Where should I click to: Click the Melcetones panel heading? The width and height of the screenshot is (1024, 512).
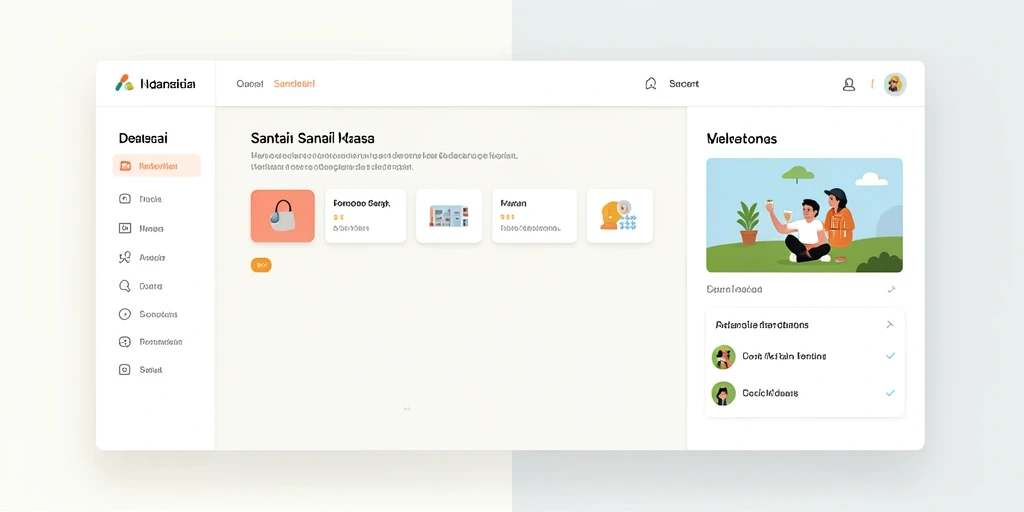point(742,139)
